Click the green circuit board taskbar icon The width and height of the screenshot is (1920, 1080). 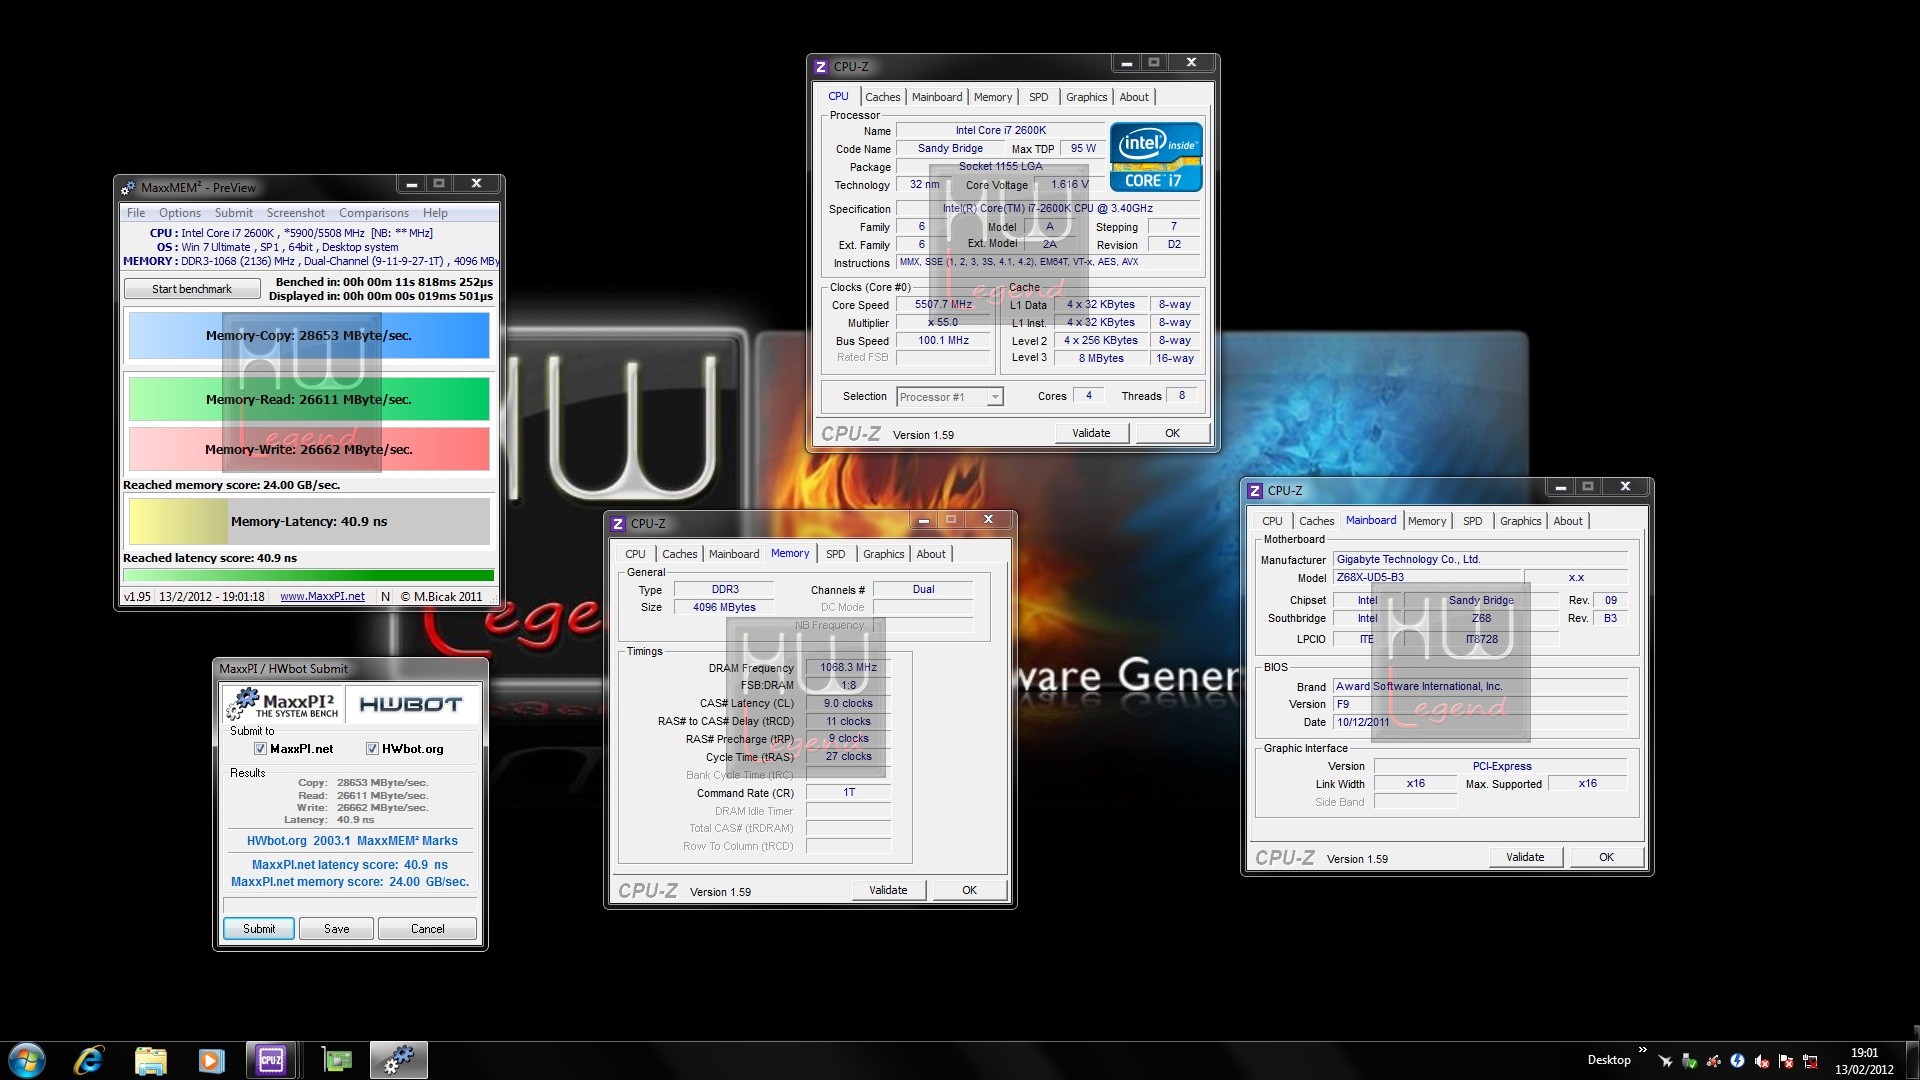click(337, 1060)
